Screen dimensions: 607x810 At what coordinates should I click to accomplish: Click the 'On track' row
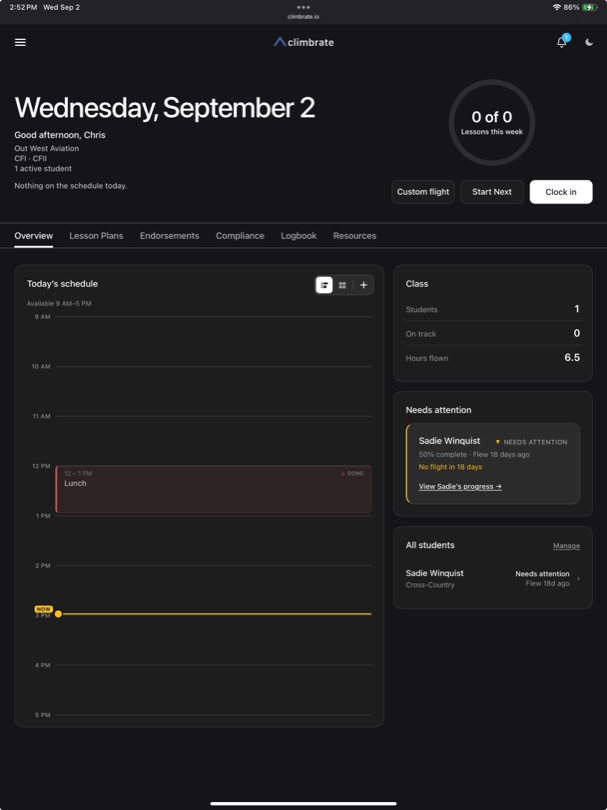pyautogui.click(x=493, y=333)
